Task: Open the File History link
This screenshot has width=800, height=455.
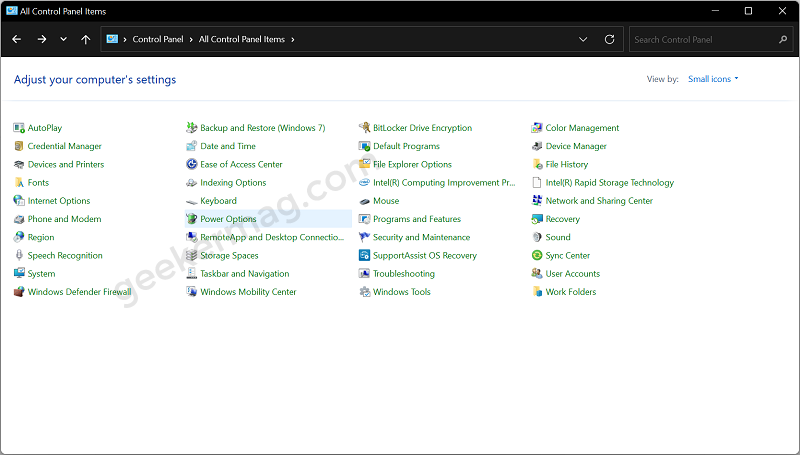Action: pyautogui.click(x=567, y=164)
